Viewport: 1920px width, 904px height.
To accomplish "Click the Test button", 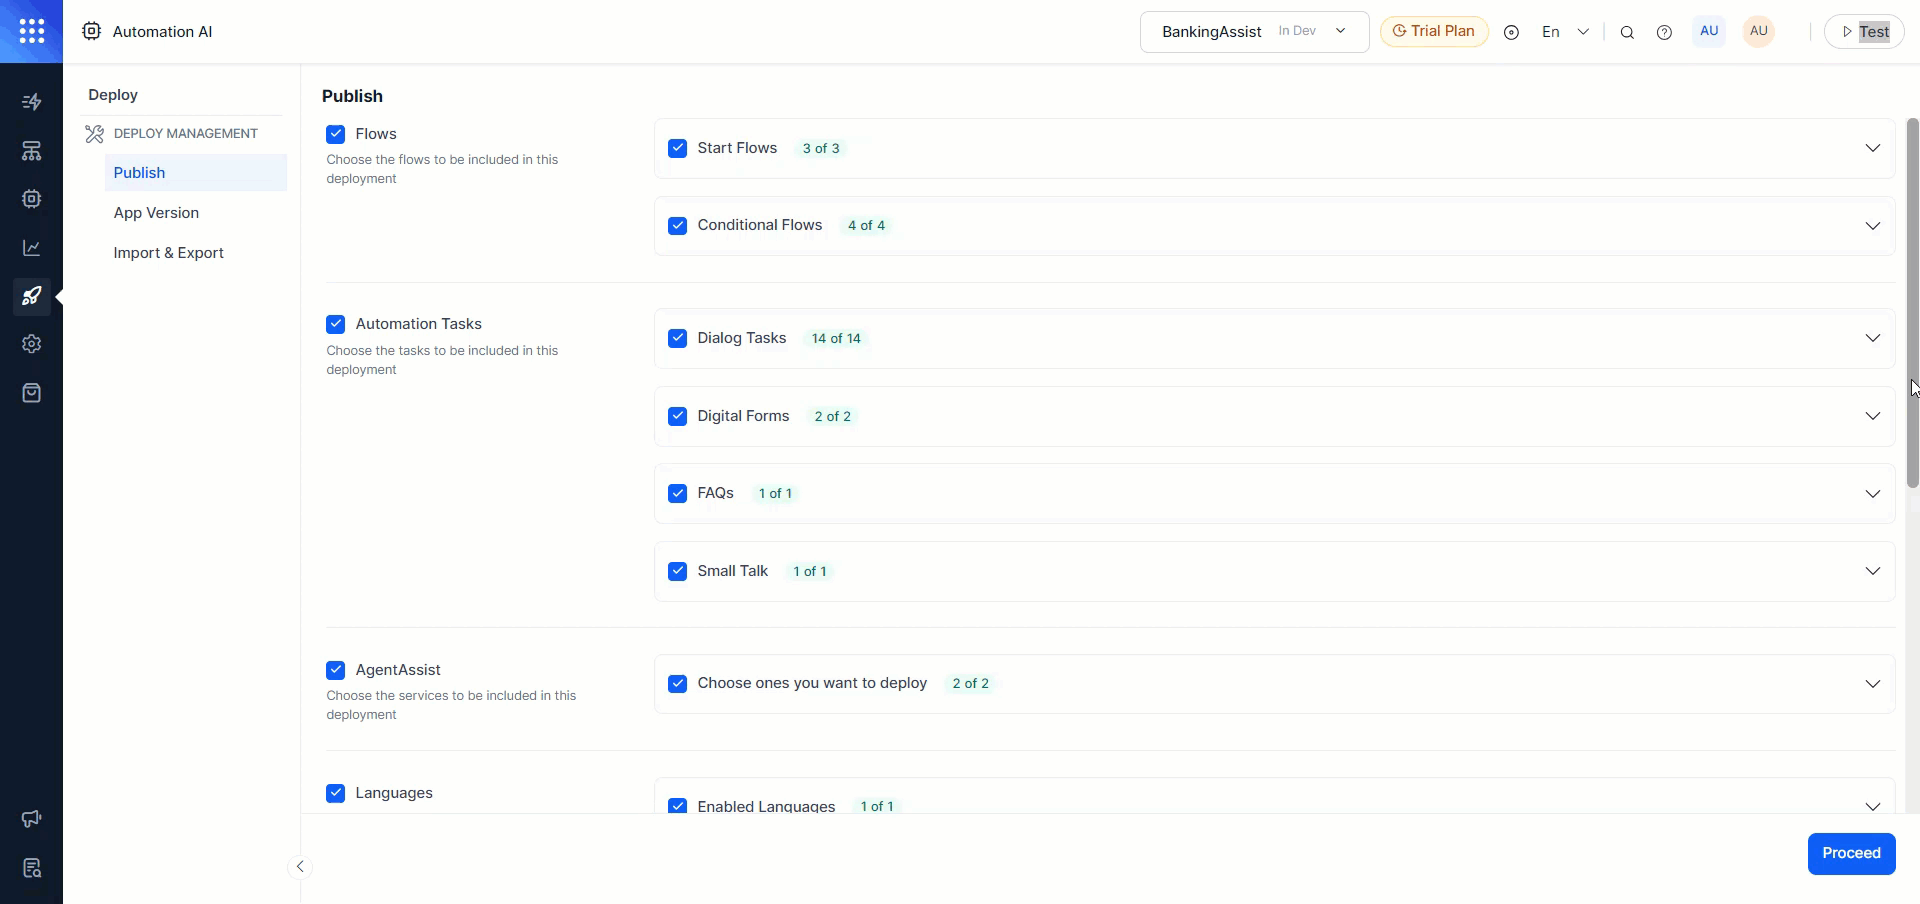I will coord(1864,32).
